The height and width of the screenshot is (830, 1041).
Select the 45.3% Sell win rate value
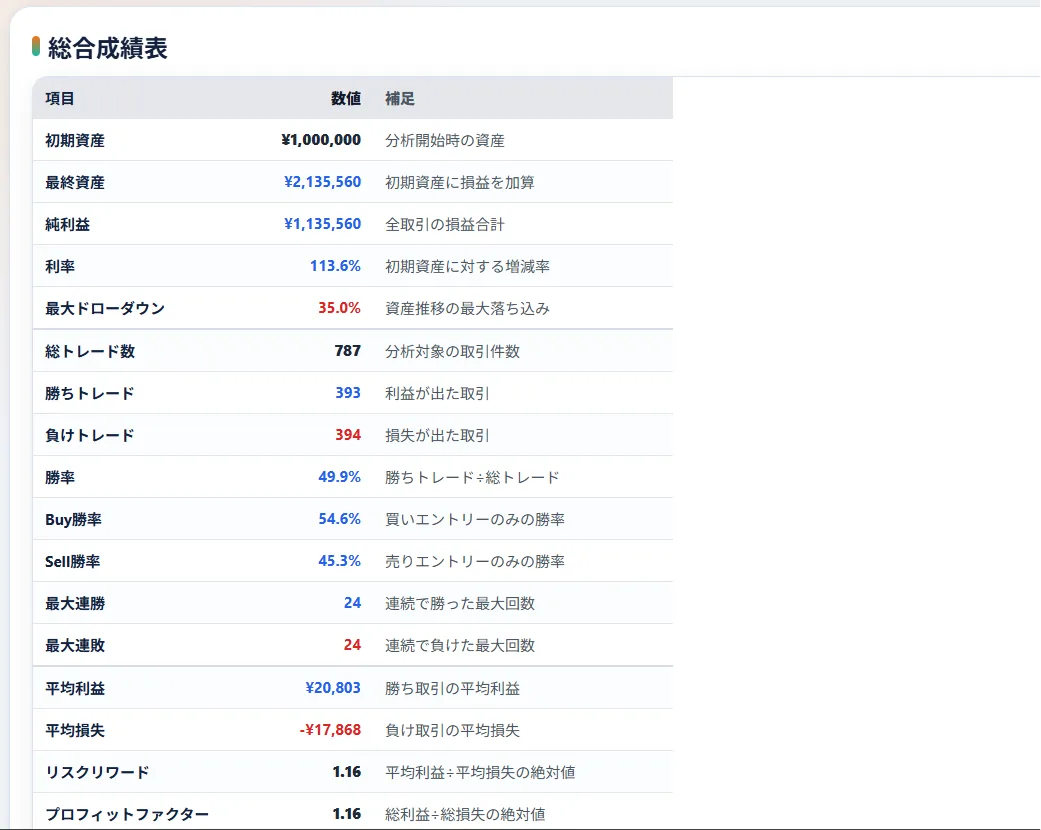tap(339, 561)
